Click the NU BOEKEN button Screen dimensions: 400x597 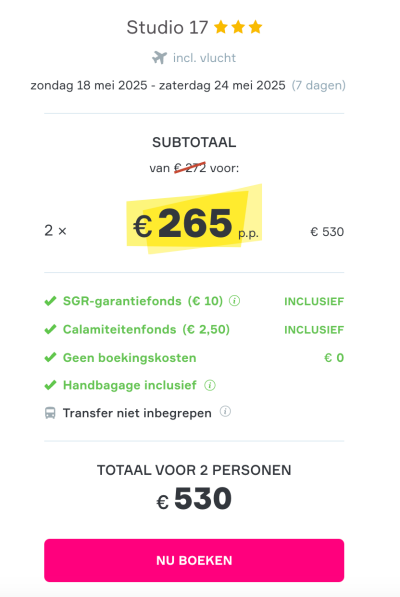click(194, 560)
